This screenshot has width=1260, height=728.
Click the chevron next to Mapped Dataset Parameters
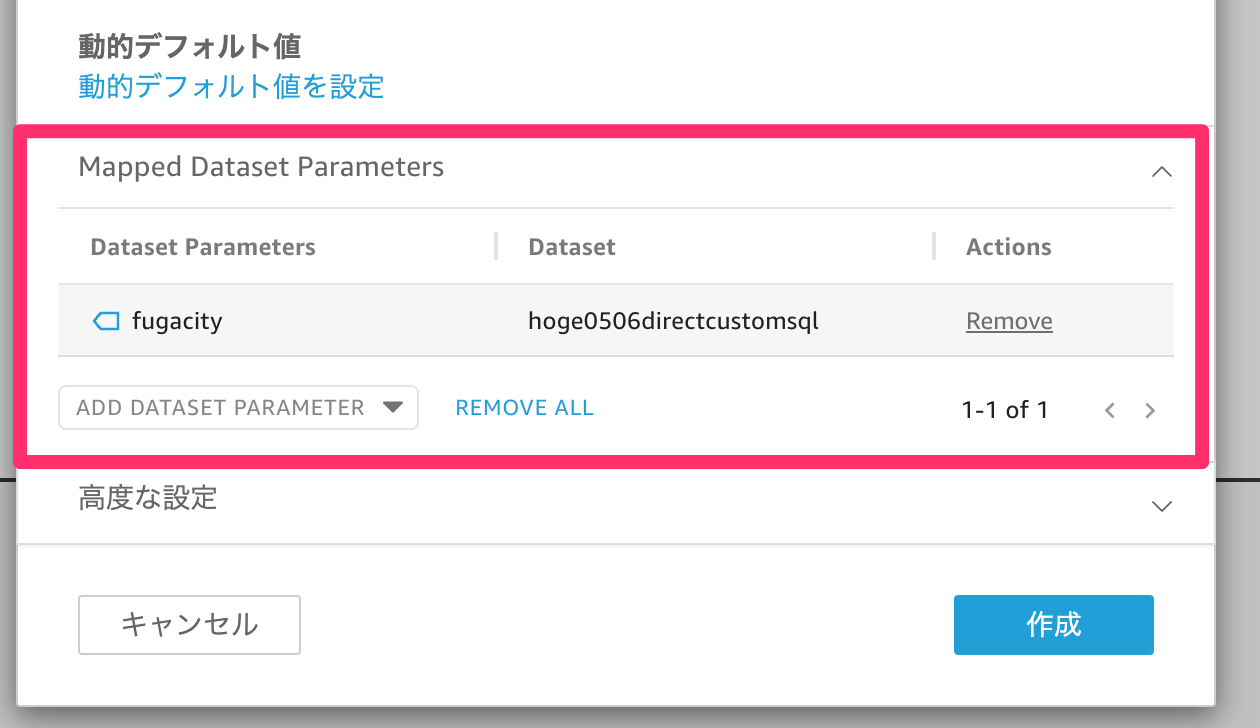coord(1161,171)
